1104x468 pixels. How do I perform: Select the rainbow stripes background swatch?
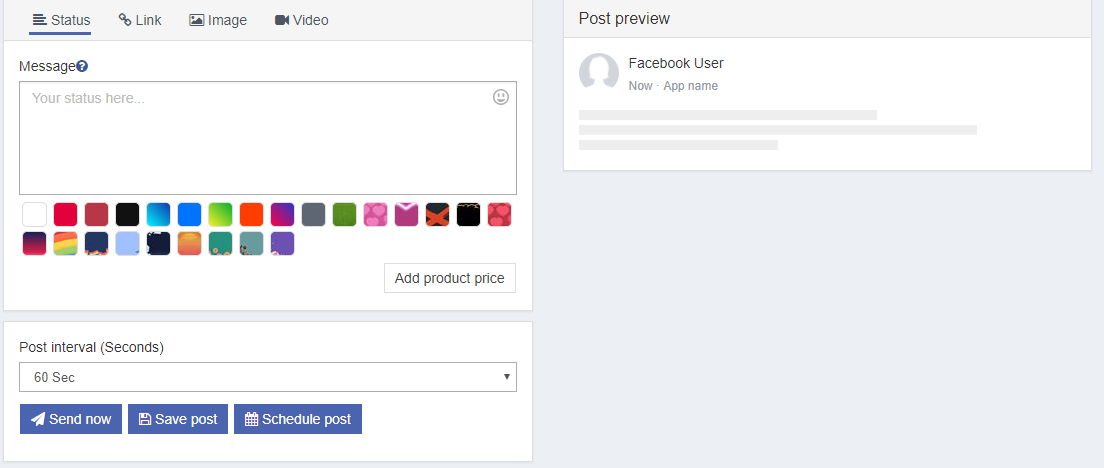66,243
